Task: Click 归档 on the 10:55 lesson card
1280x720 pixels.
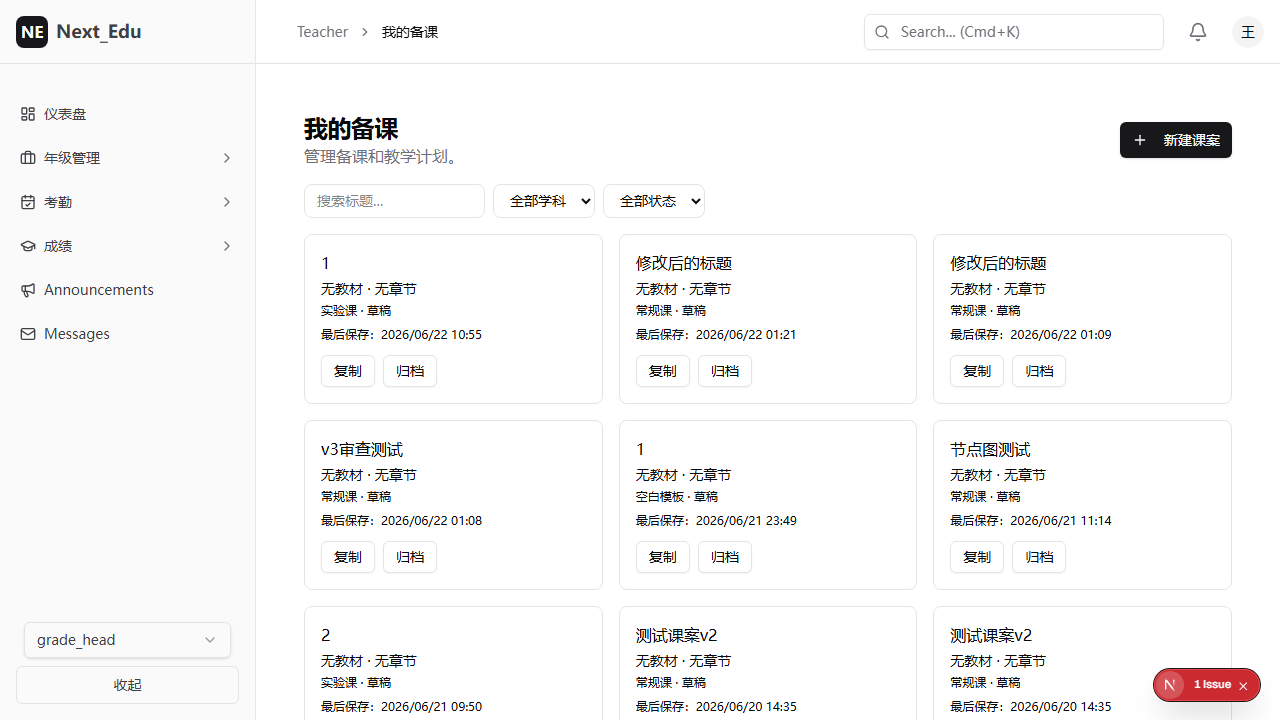Action: pos(410,371)
